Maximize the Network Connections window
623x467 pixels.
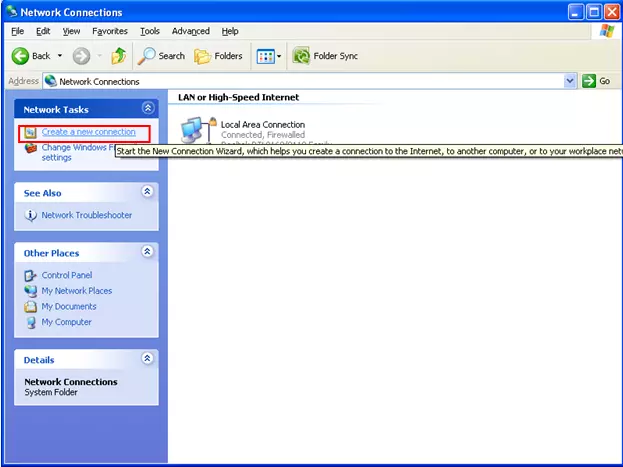pyautogui.click(x=594, y=12)
